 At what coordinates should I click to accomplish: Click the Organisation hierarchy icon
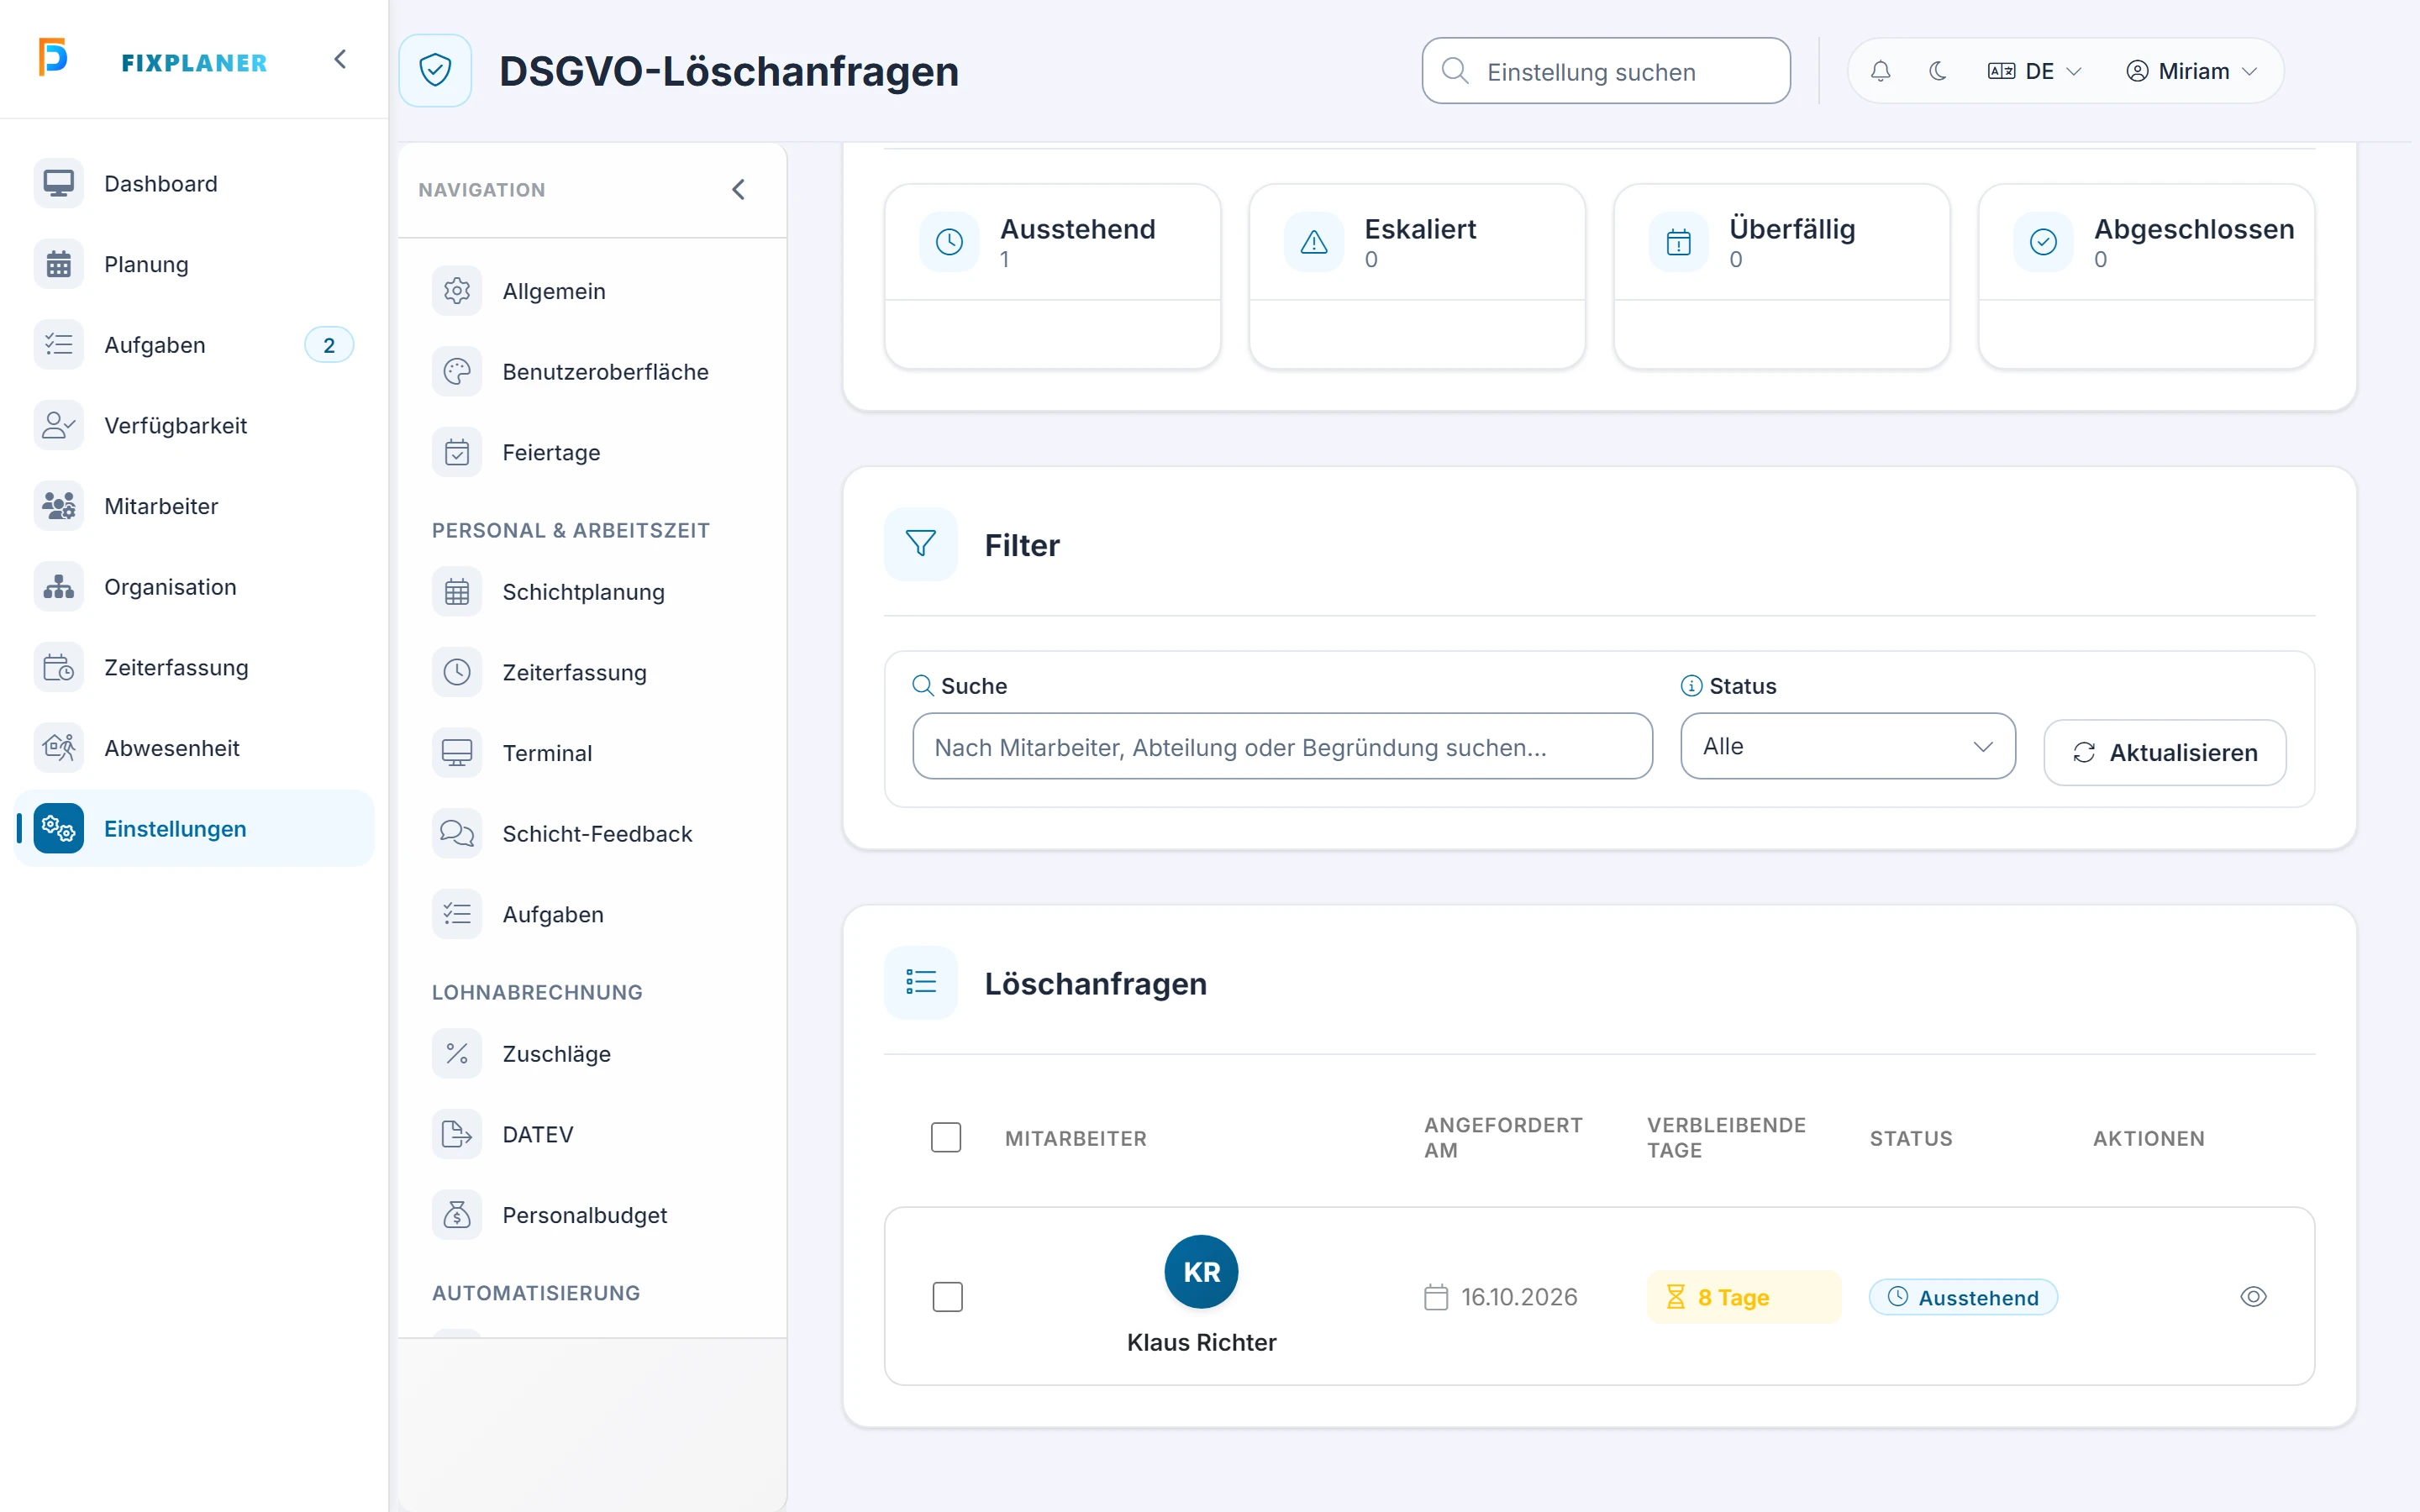click(x=58, y=587)
